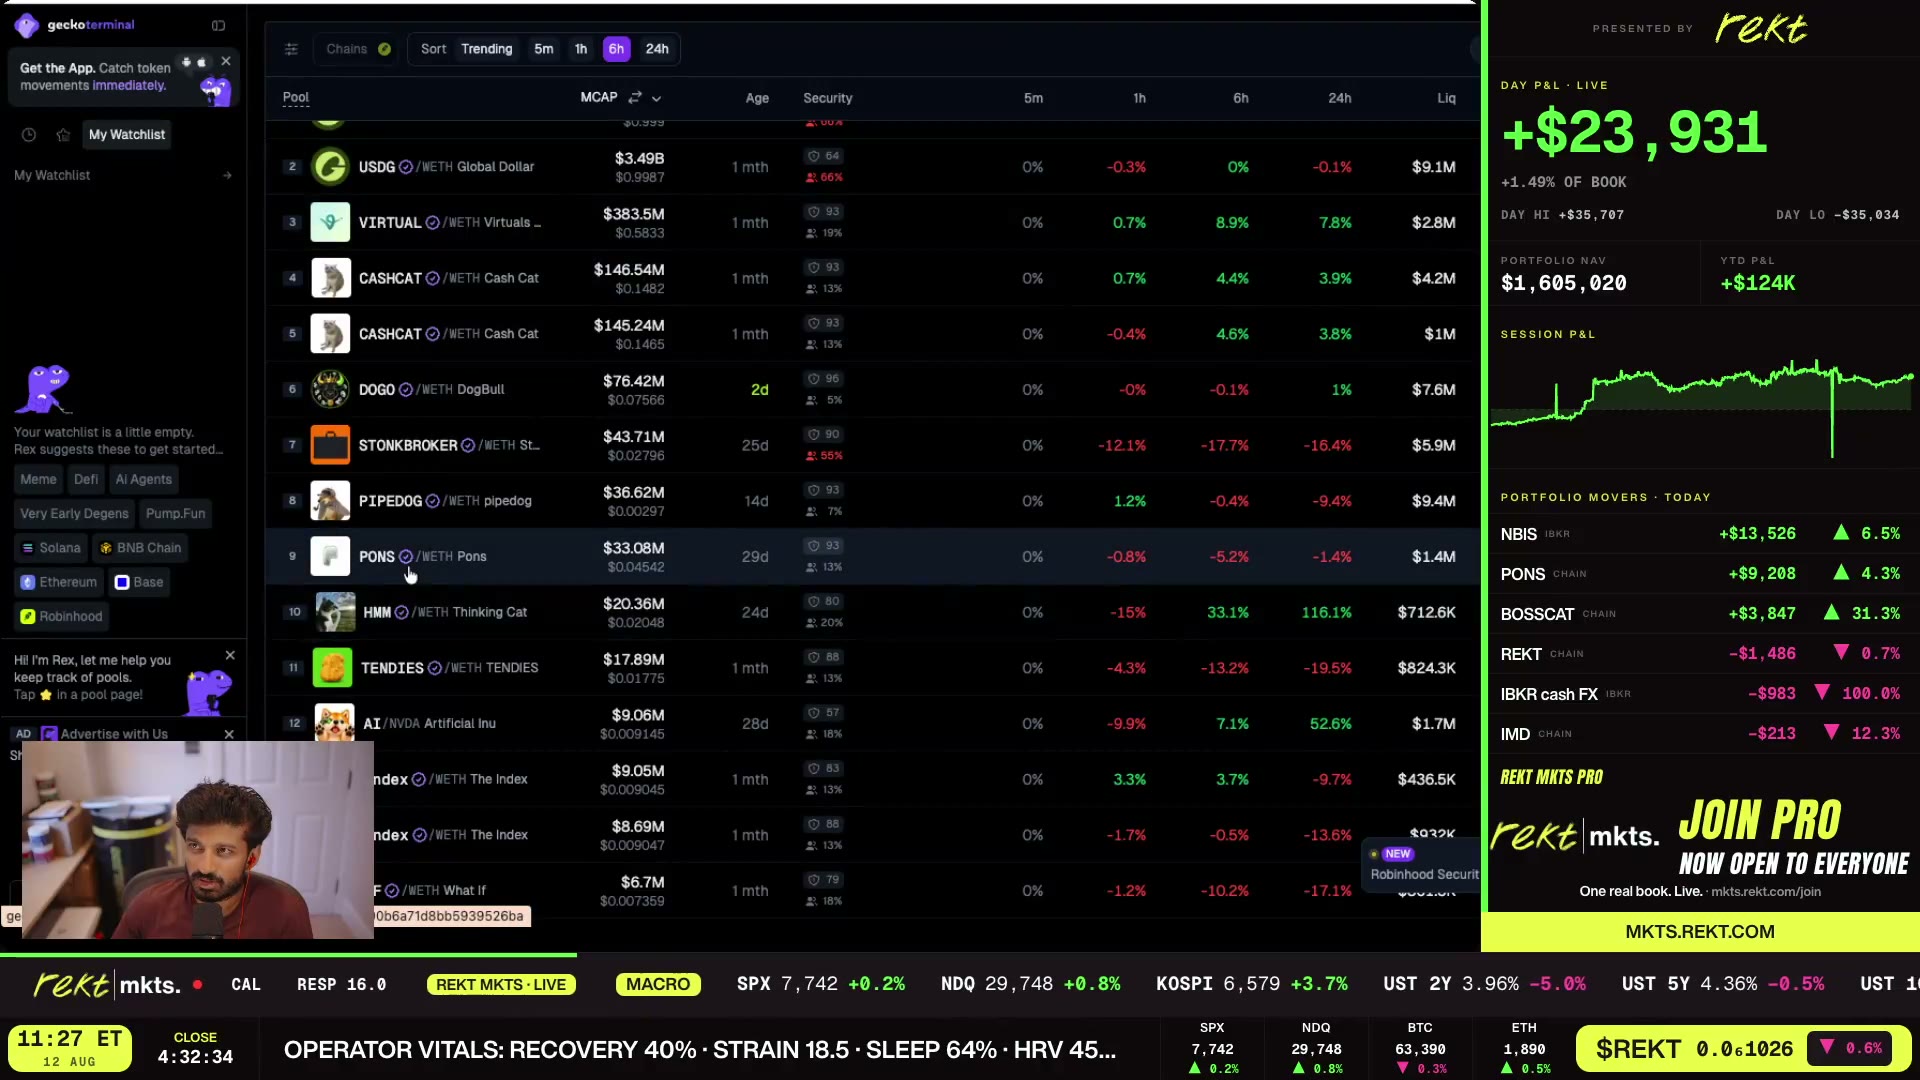This screenshot has width=1920, height=1080.
Task: Collapse the sidebar with the panel icon
Action: click(x=218, y=25)
